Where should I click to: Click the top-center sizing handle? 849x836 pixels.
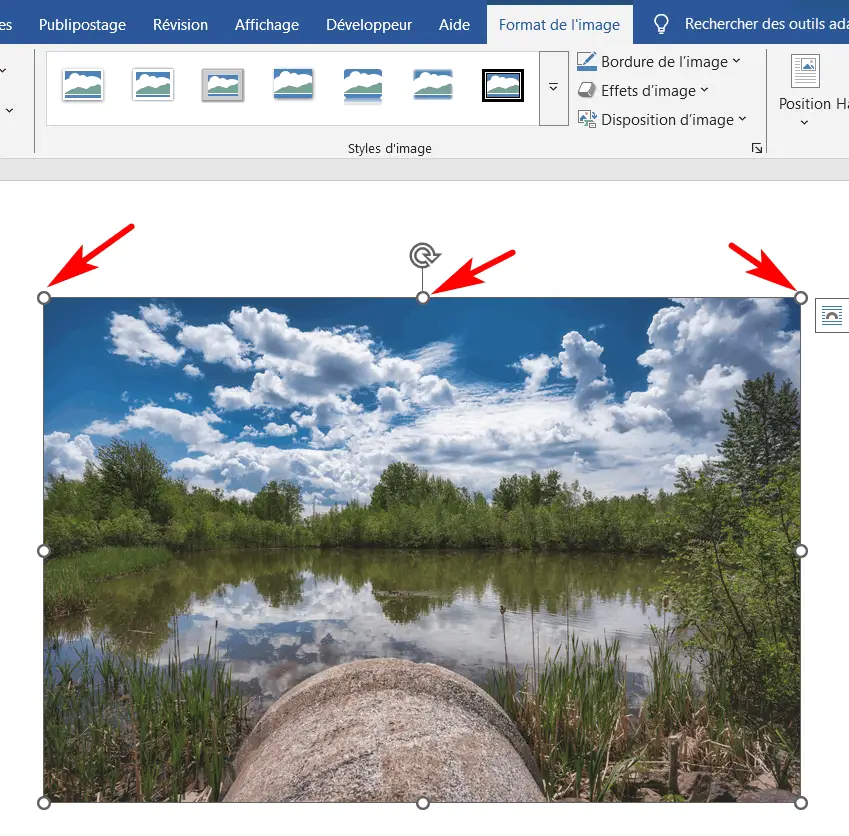[x=423, y=298]
